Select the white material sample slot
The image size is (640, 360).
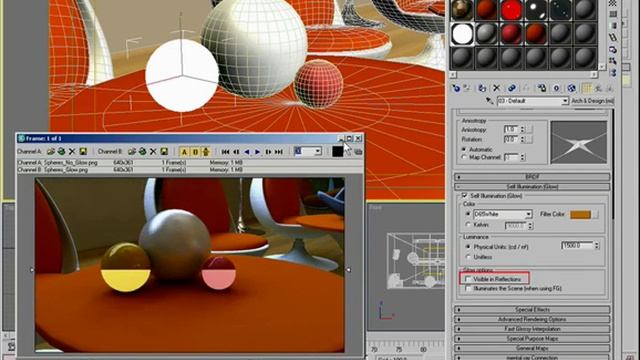[x=462, y=33]
